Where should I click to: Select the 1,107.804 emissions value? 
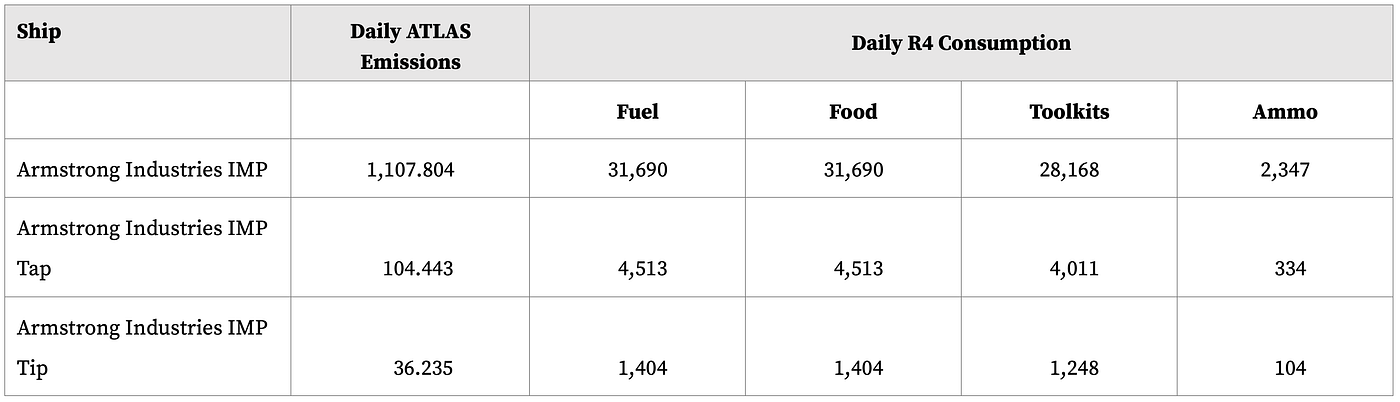pyautogui.click(x=410, y=170)
